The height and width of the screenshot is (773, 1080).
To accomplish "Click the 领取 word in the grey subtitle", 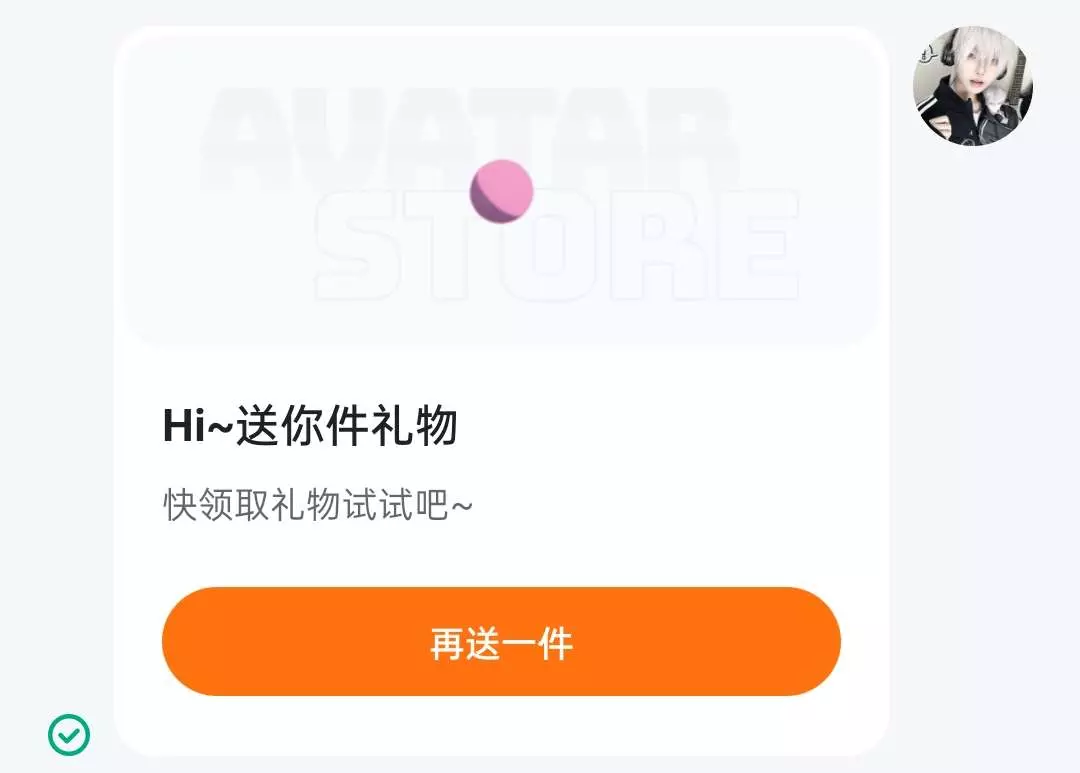I will (234, 505).
